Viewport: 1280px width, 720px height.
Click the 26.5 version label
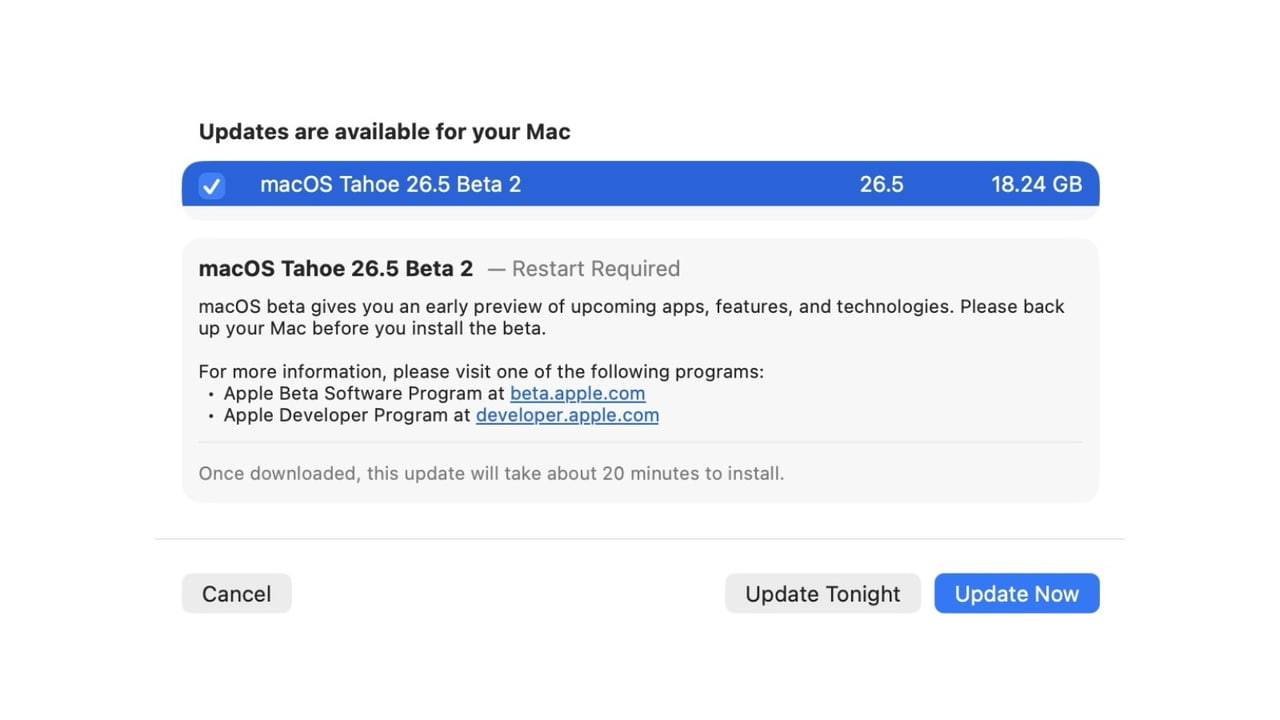[x=881, y=184]
